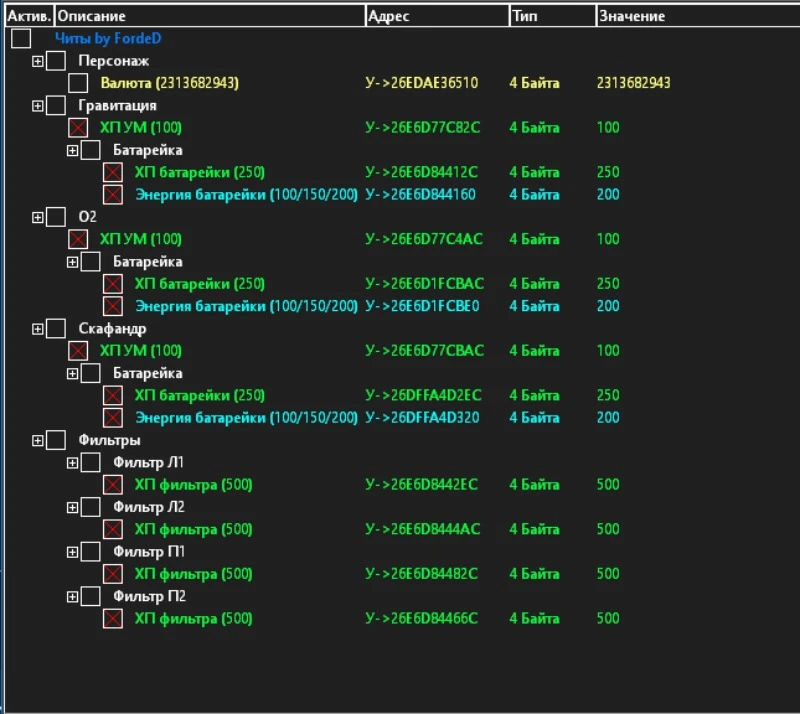800x714 pixels.
Task: Collapse the Фильтры group using its expander
Action: pyautogui.click(x=38, y=441)
